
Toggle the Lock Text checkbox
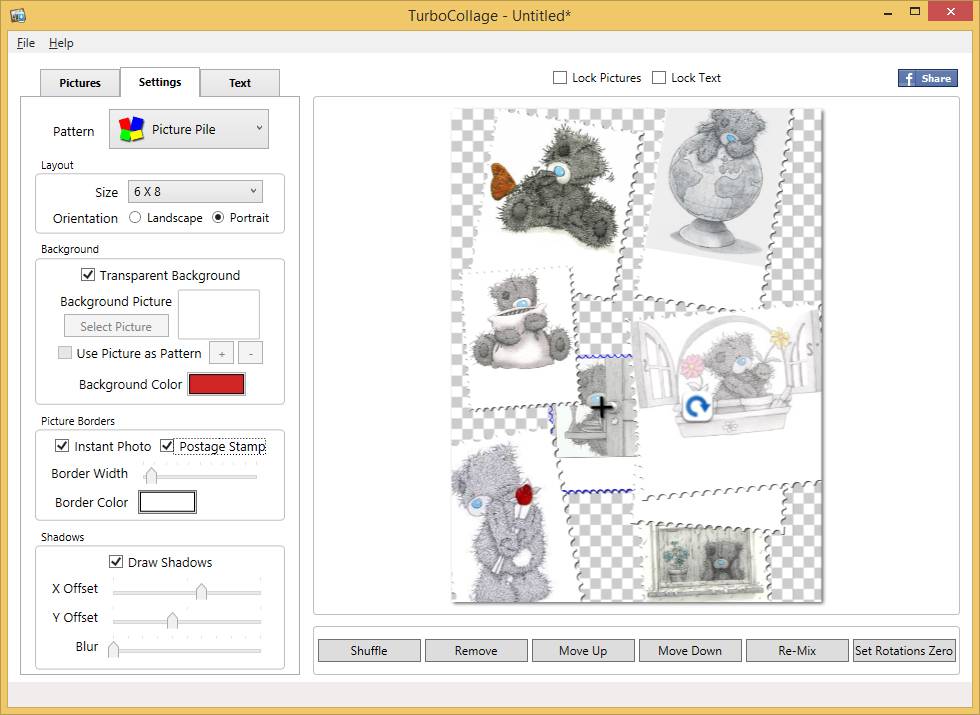tap(659, 78)
